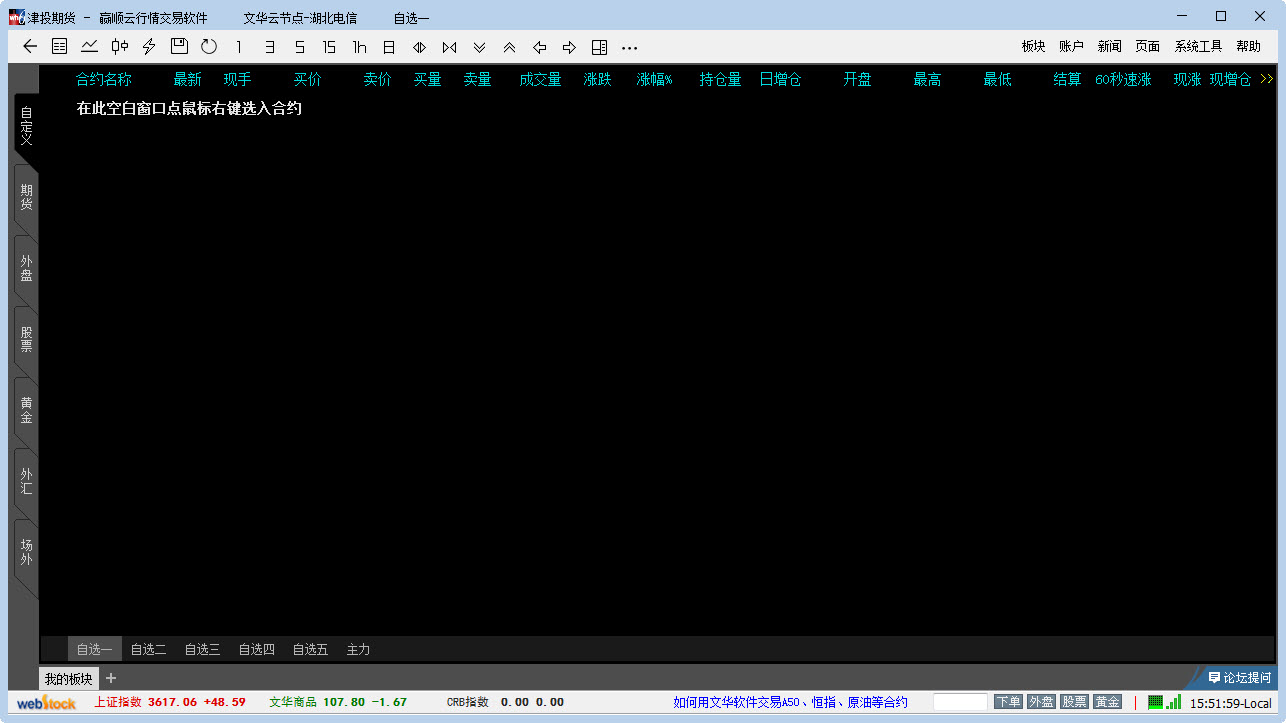Expand more columns with the >> arrows
The image size is (1286, 723).
[x=1267, y=79]
